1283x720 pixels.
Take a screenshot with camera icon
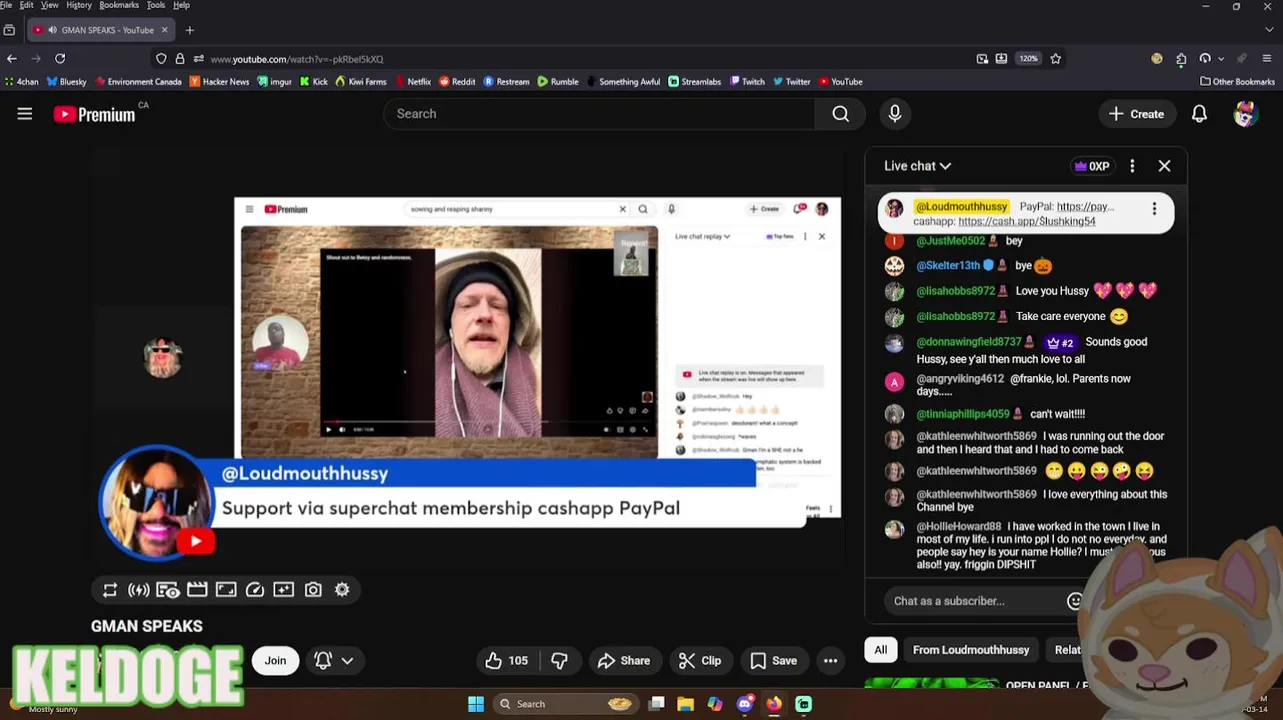[x=313, y=590]
